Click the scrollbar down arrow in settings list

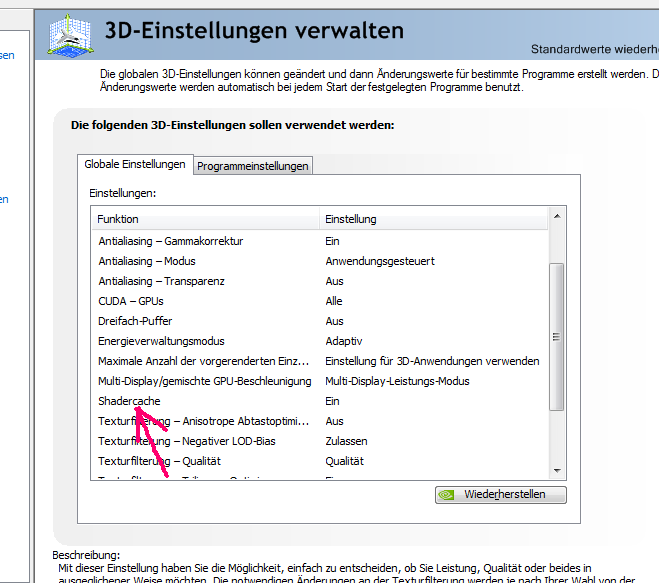click(557, 471)
